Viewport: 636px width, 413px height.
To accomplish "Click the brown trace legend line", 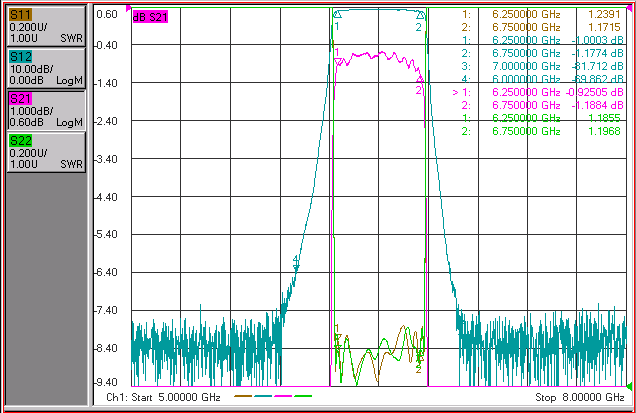I will coord(243,396).
